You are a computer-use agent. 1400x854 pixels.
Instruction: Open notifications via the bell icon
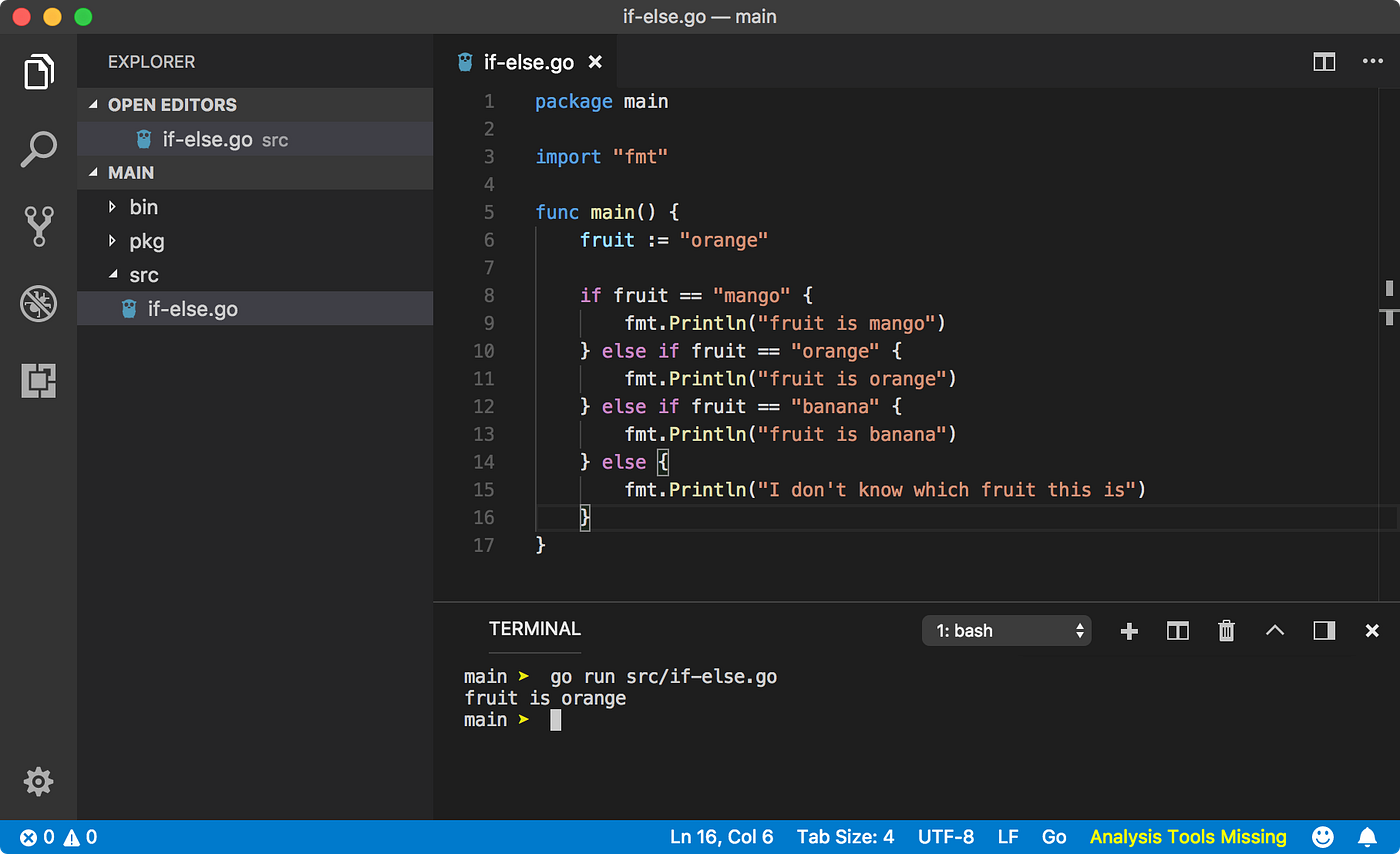[1368, 836]
